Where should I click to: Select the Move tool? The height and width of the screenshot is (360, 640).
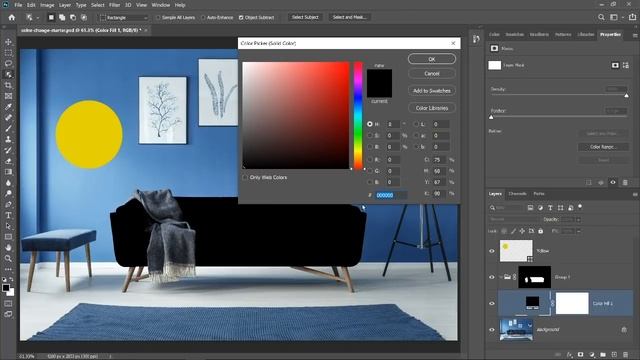click(x=8, y=42)
